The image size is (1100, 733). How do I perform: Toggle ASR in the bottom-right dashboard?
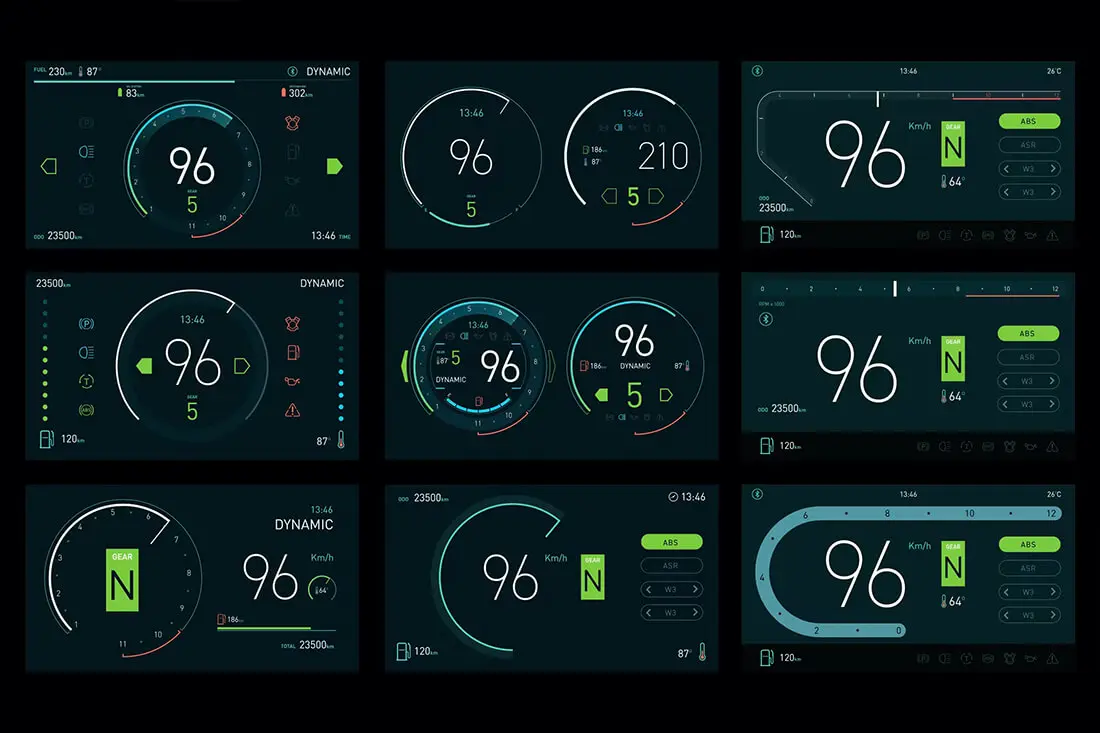(x=1028, y=568)
